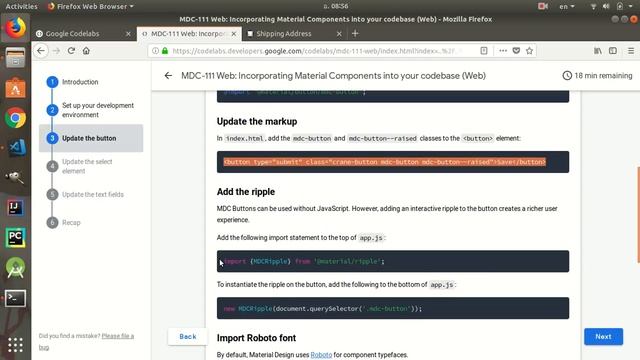View site security padlock info
Screen dimensions: 640x360
click(165, 51)
